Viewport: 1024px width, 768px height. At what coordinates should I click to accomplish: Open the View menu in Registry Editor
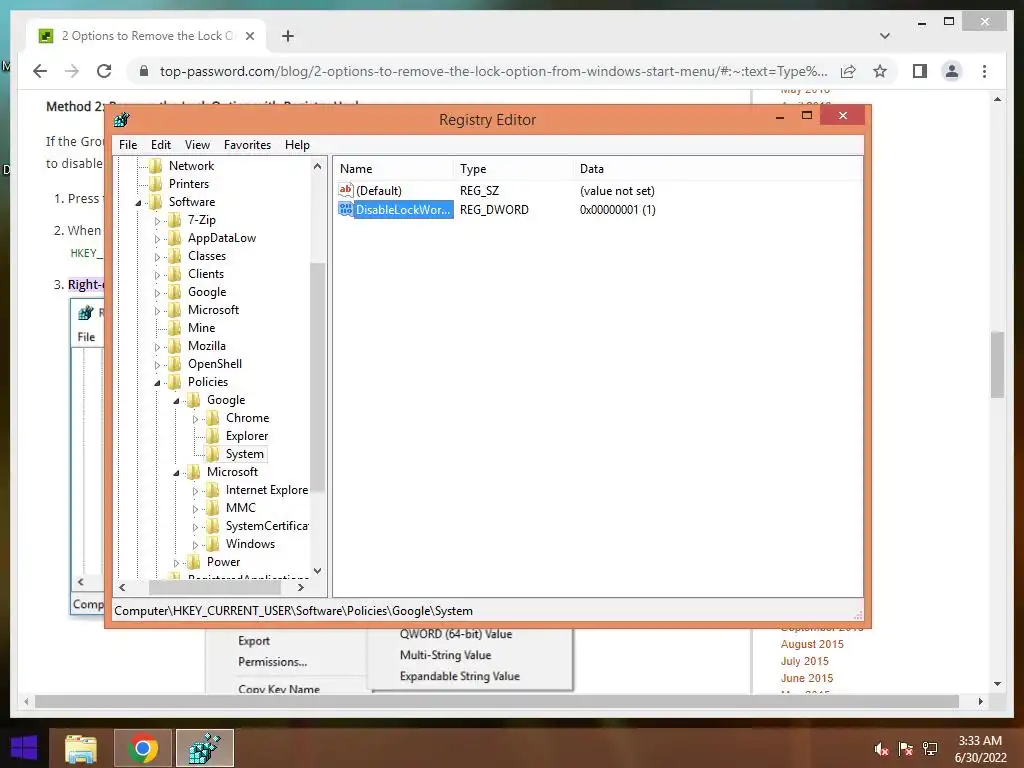(197, 145)
